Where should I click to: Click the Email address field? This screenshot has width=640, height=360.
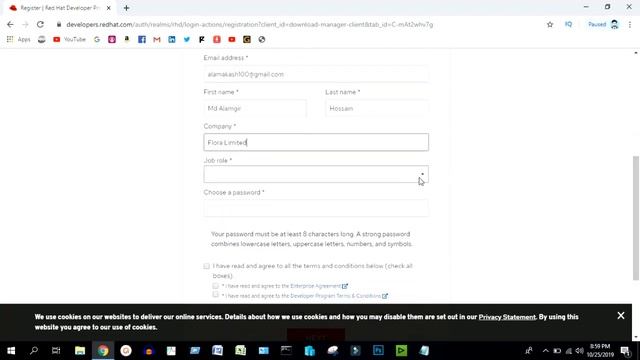click(x=316, y=74)
